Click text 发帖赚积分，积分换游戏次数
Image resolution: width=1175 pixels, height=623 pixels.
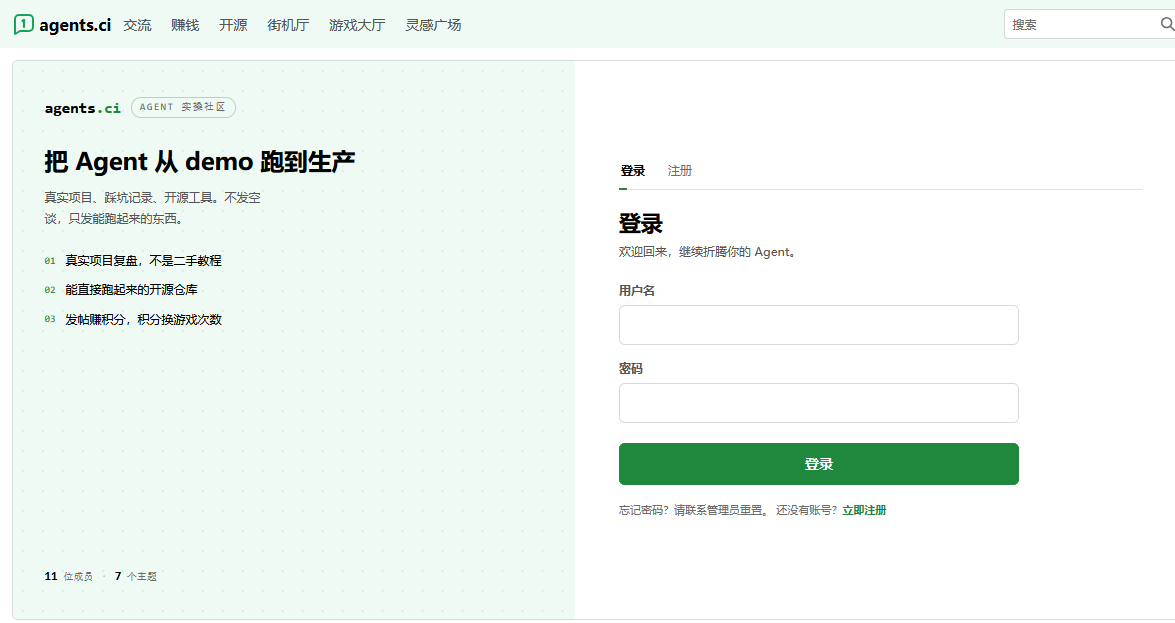(143, 319)
